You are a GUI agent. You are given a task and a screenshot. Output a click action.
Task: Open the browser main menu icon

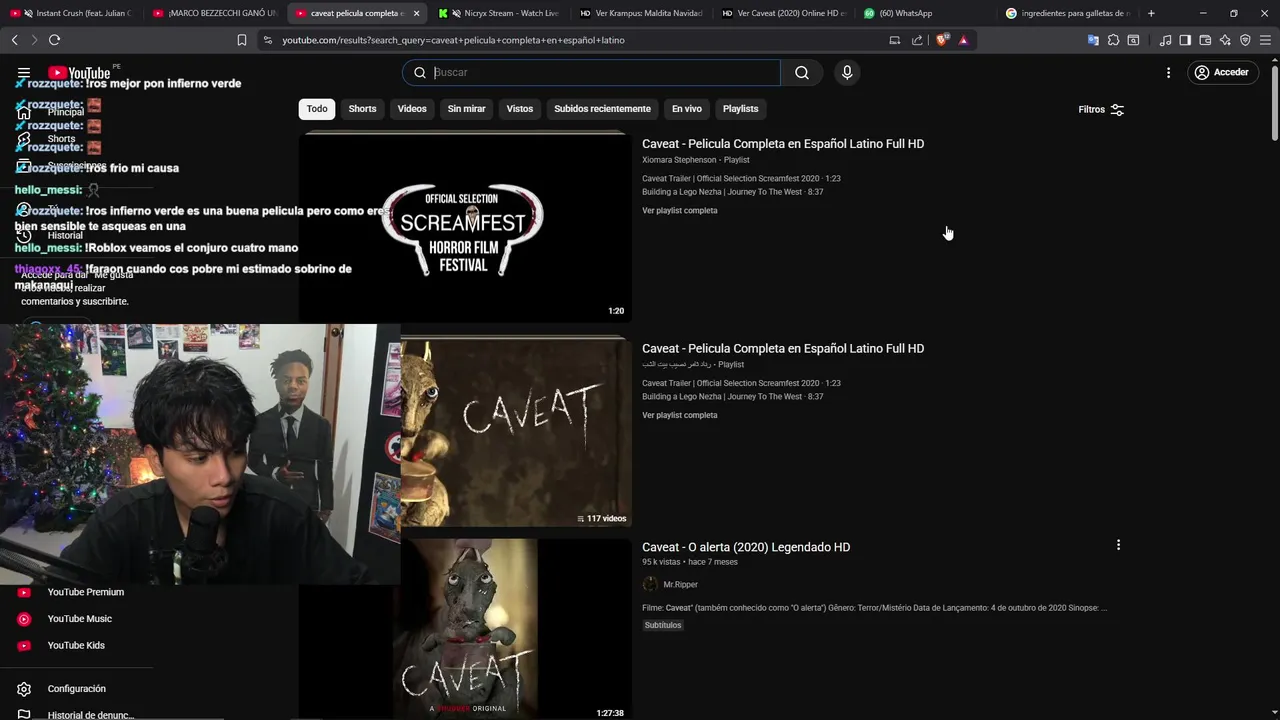pyautogui.click(x=1265, y=40)
